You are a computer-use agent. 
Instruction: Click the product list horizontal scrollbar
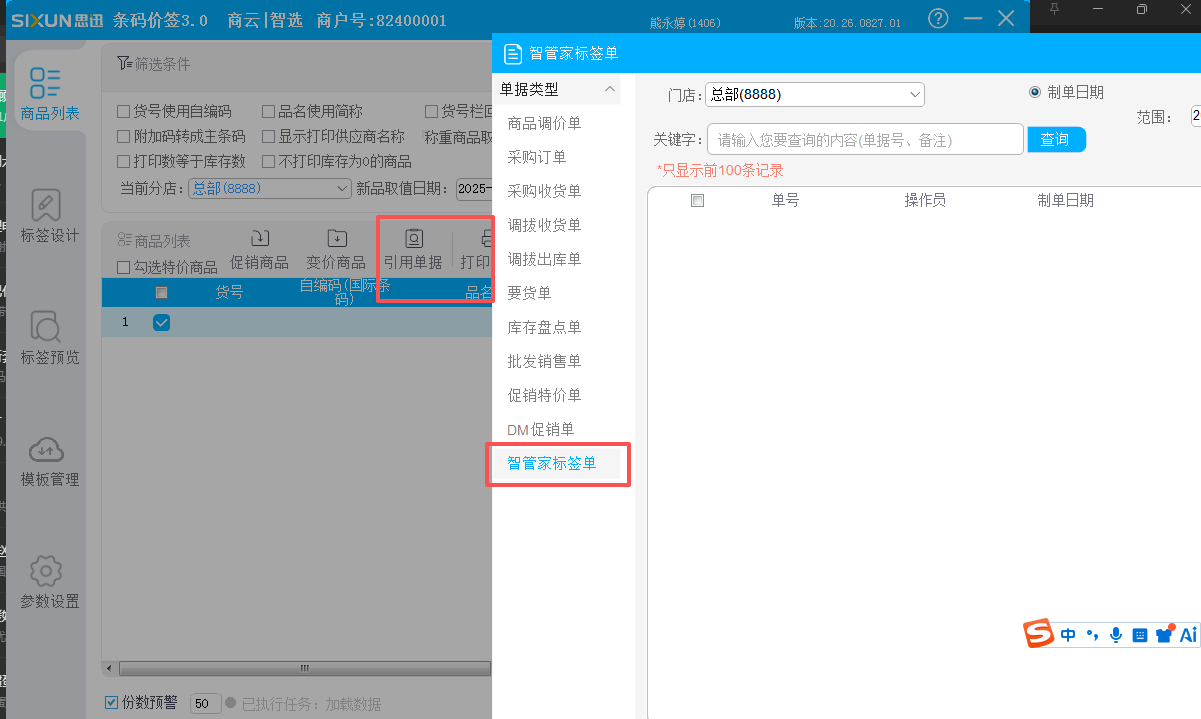point(306,668)
